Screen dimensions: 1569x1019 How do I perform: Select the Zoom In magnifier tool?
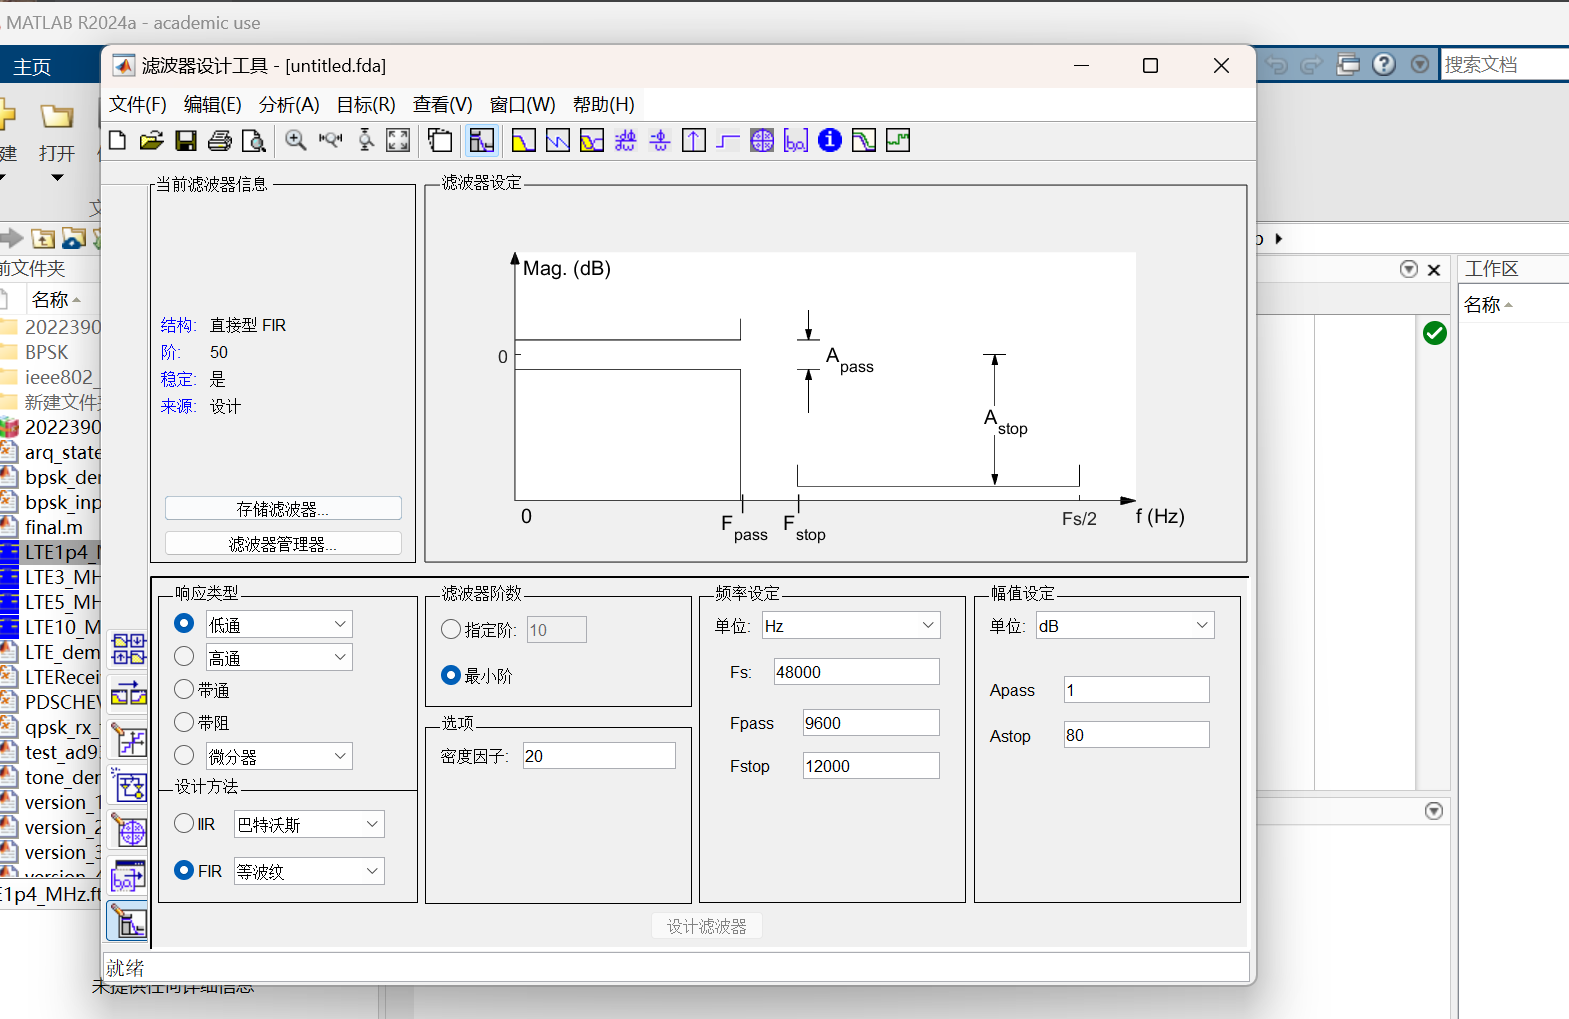(x=296, y=141)
